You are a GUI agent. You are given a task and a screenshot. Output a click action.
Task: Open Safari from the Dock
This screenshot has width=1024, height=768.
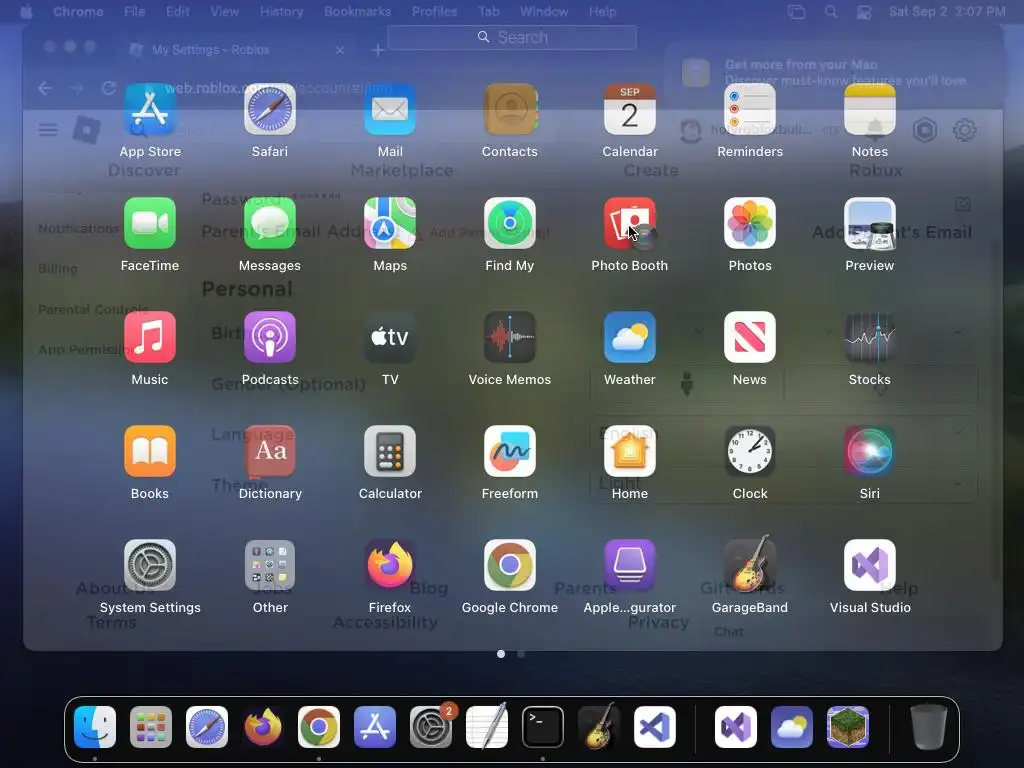[x=207, y=727]
